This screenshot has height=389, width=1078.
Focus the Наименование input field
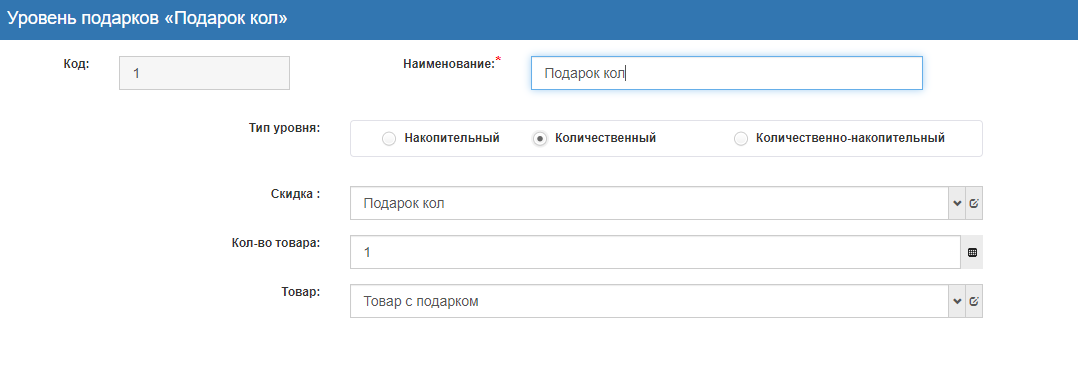(x=727, y=73)
